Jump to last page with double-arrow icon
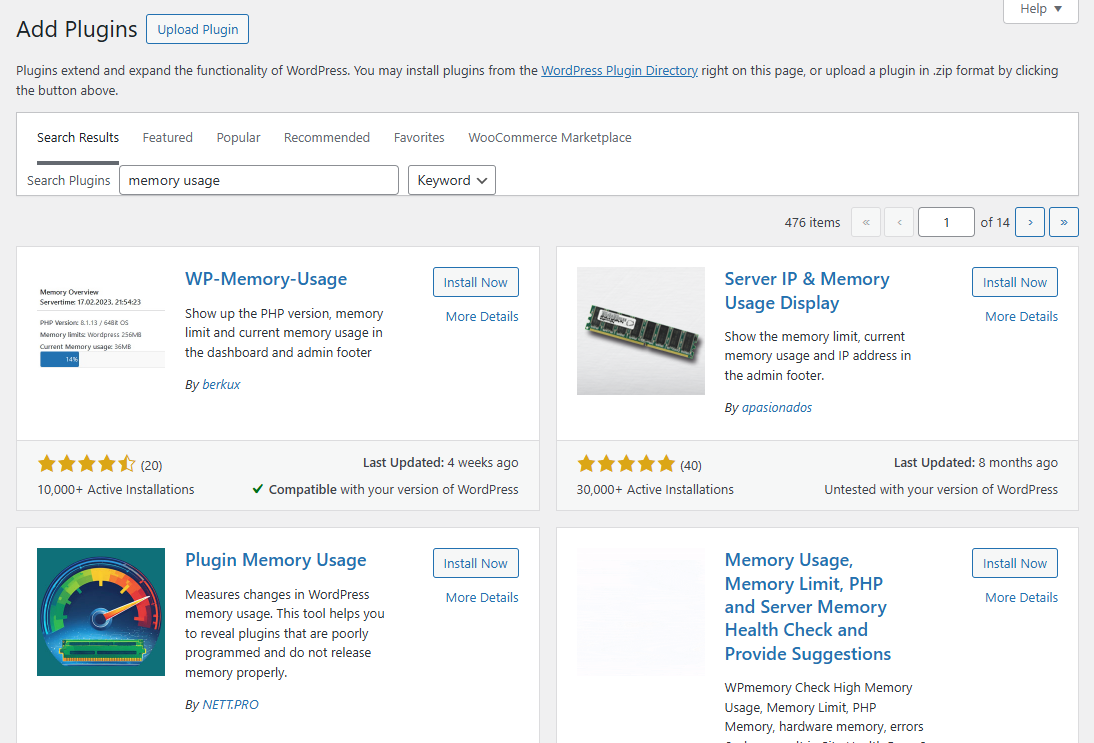 1063,221
